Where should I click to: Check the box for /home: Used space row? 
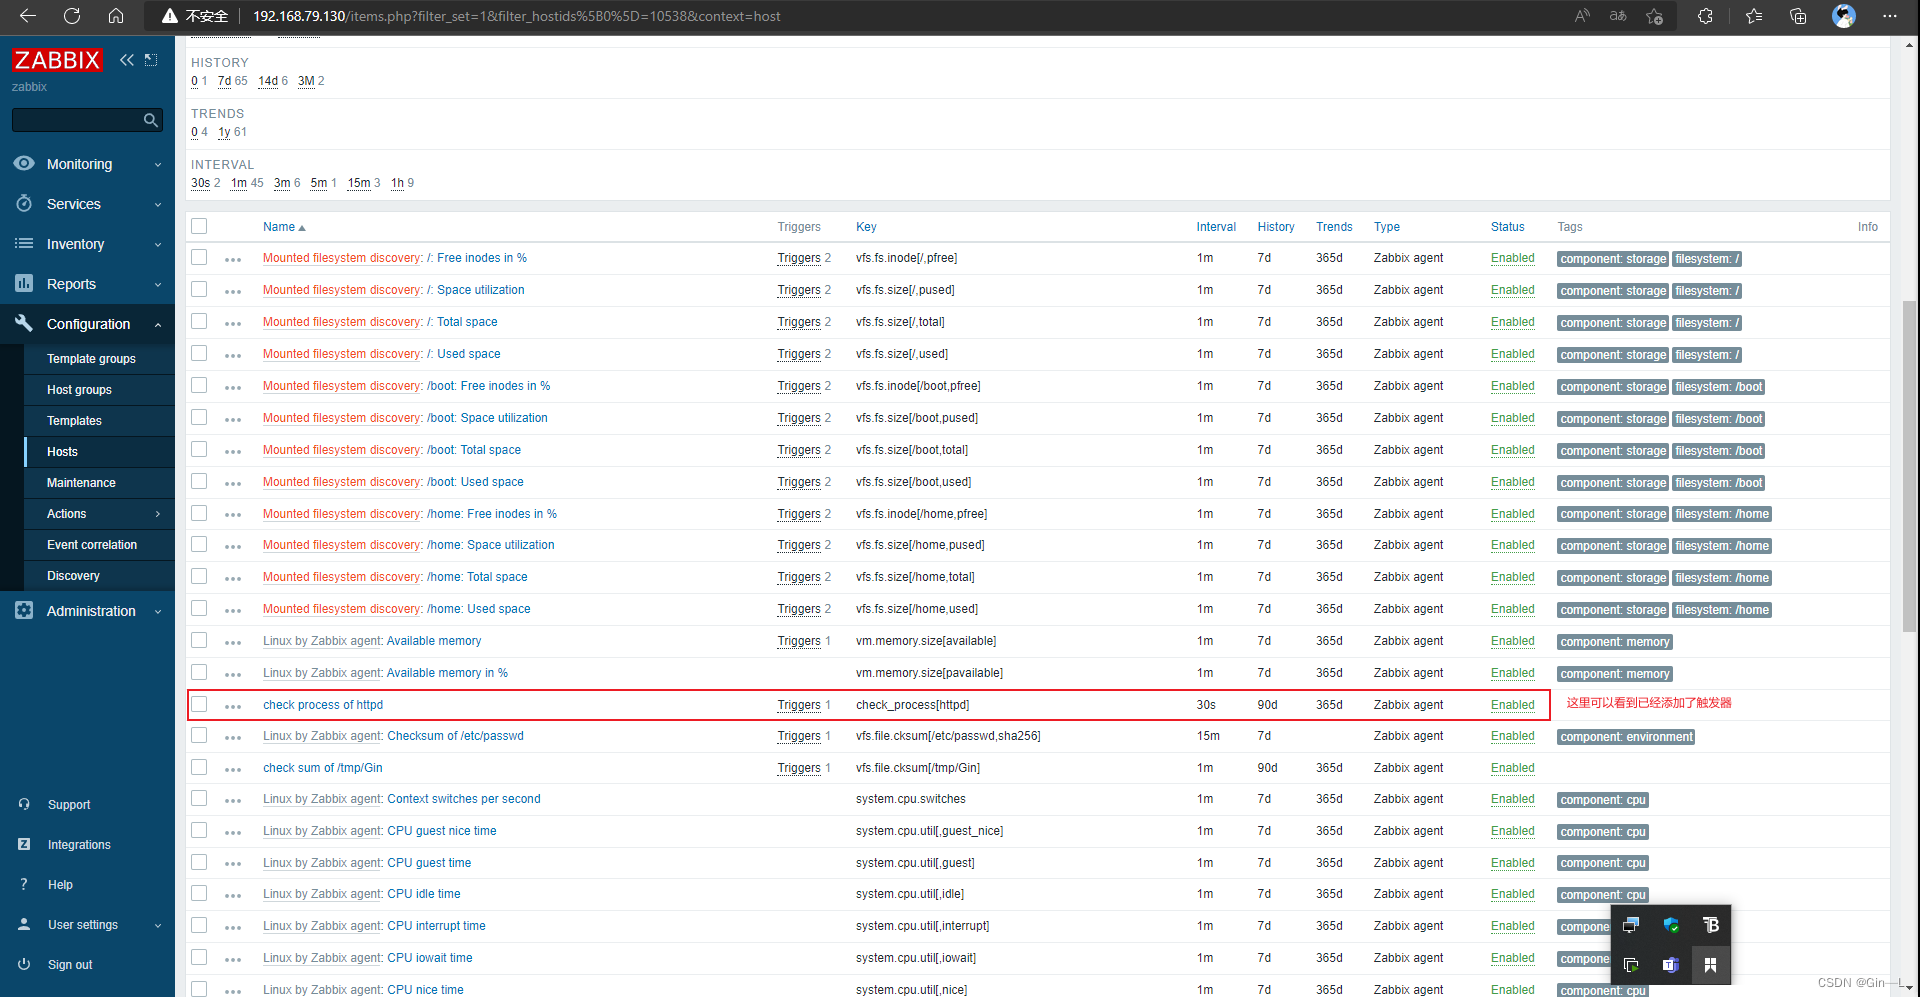[x=199, y=608]
